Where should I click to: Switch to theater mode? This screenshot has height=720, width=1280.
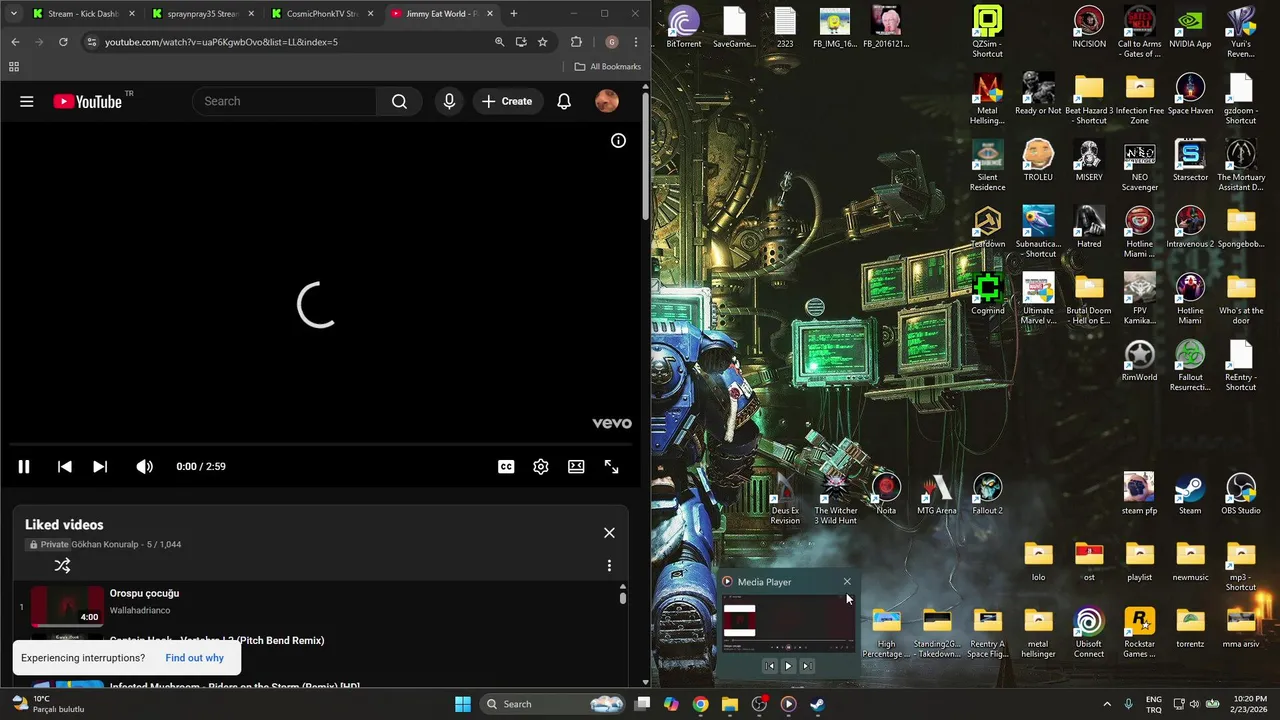pos(576,466)
